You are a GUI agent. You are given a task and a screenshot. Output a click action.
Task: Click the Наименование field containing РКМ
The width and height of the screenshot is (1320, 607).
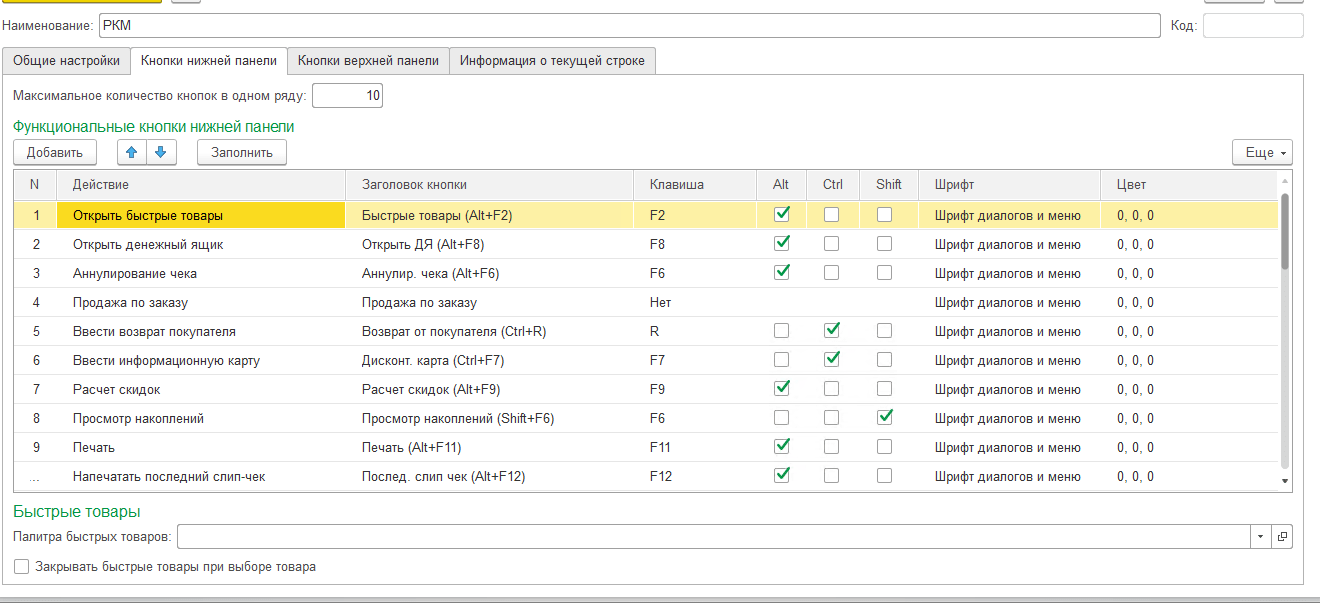pos(628,25)
